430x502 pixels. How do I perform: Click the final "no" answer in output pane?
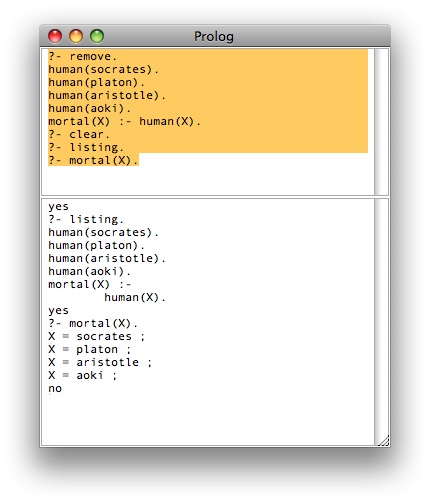click(x=55, y=389)
